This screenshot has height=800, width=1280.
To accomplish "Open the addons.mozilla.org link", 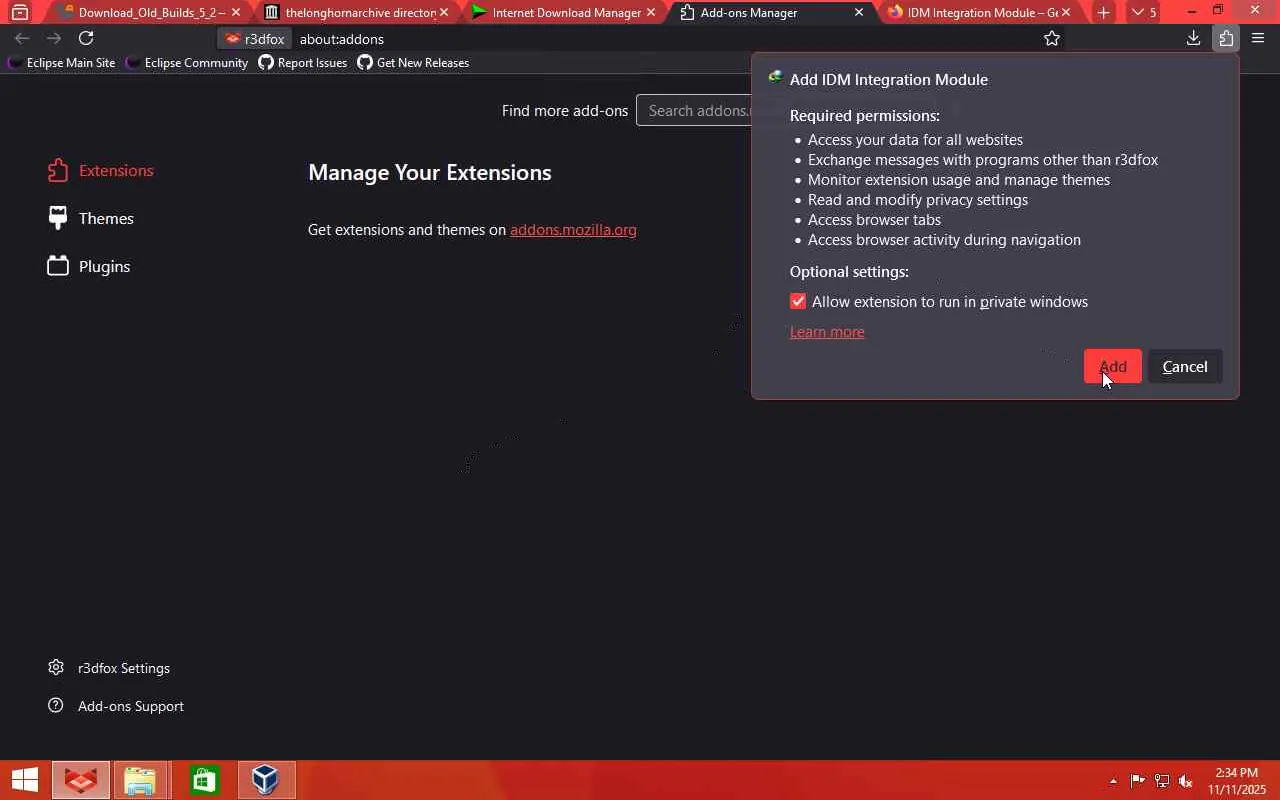I will (573, 230).
